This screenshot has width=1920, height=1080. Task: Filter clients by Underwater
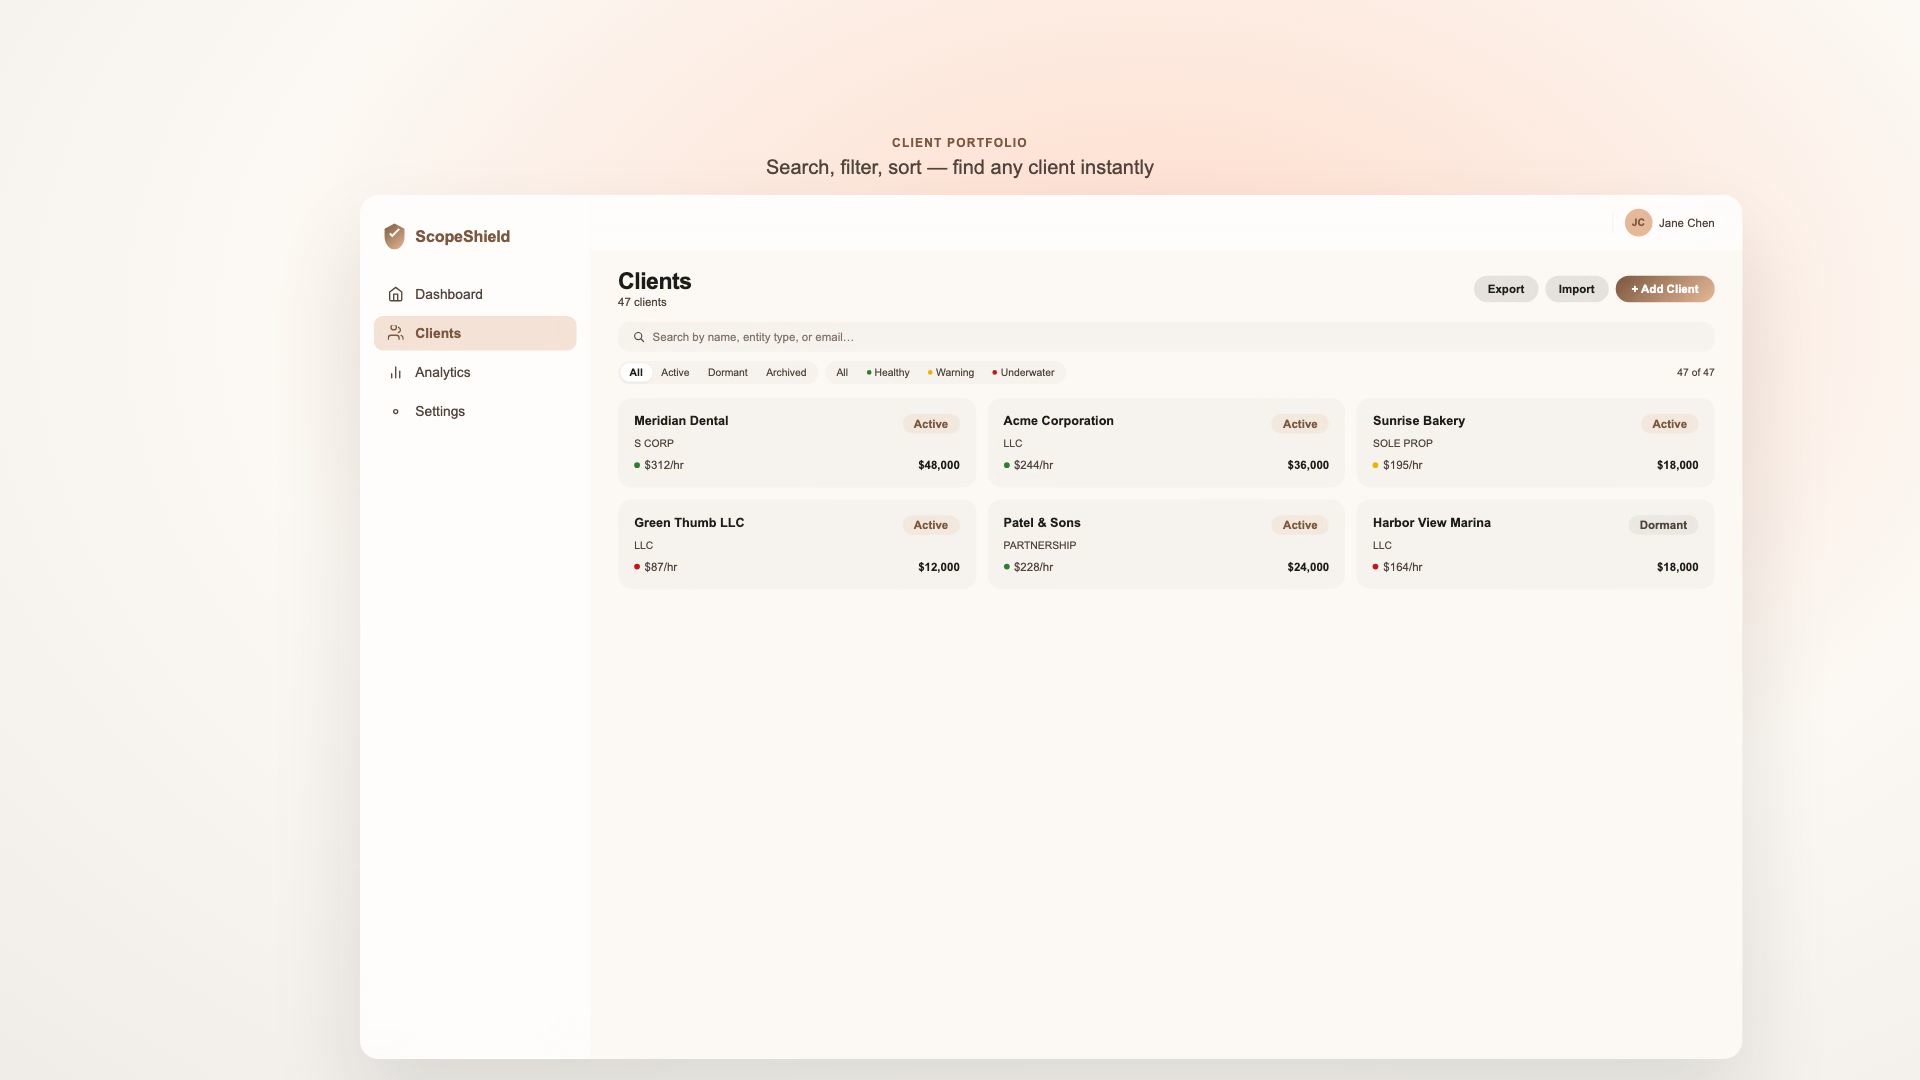[1024, 373]
